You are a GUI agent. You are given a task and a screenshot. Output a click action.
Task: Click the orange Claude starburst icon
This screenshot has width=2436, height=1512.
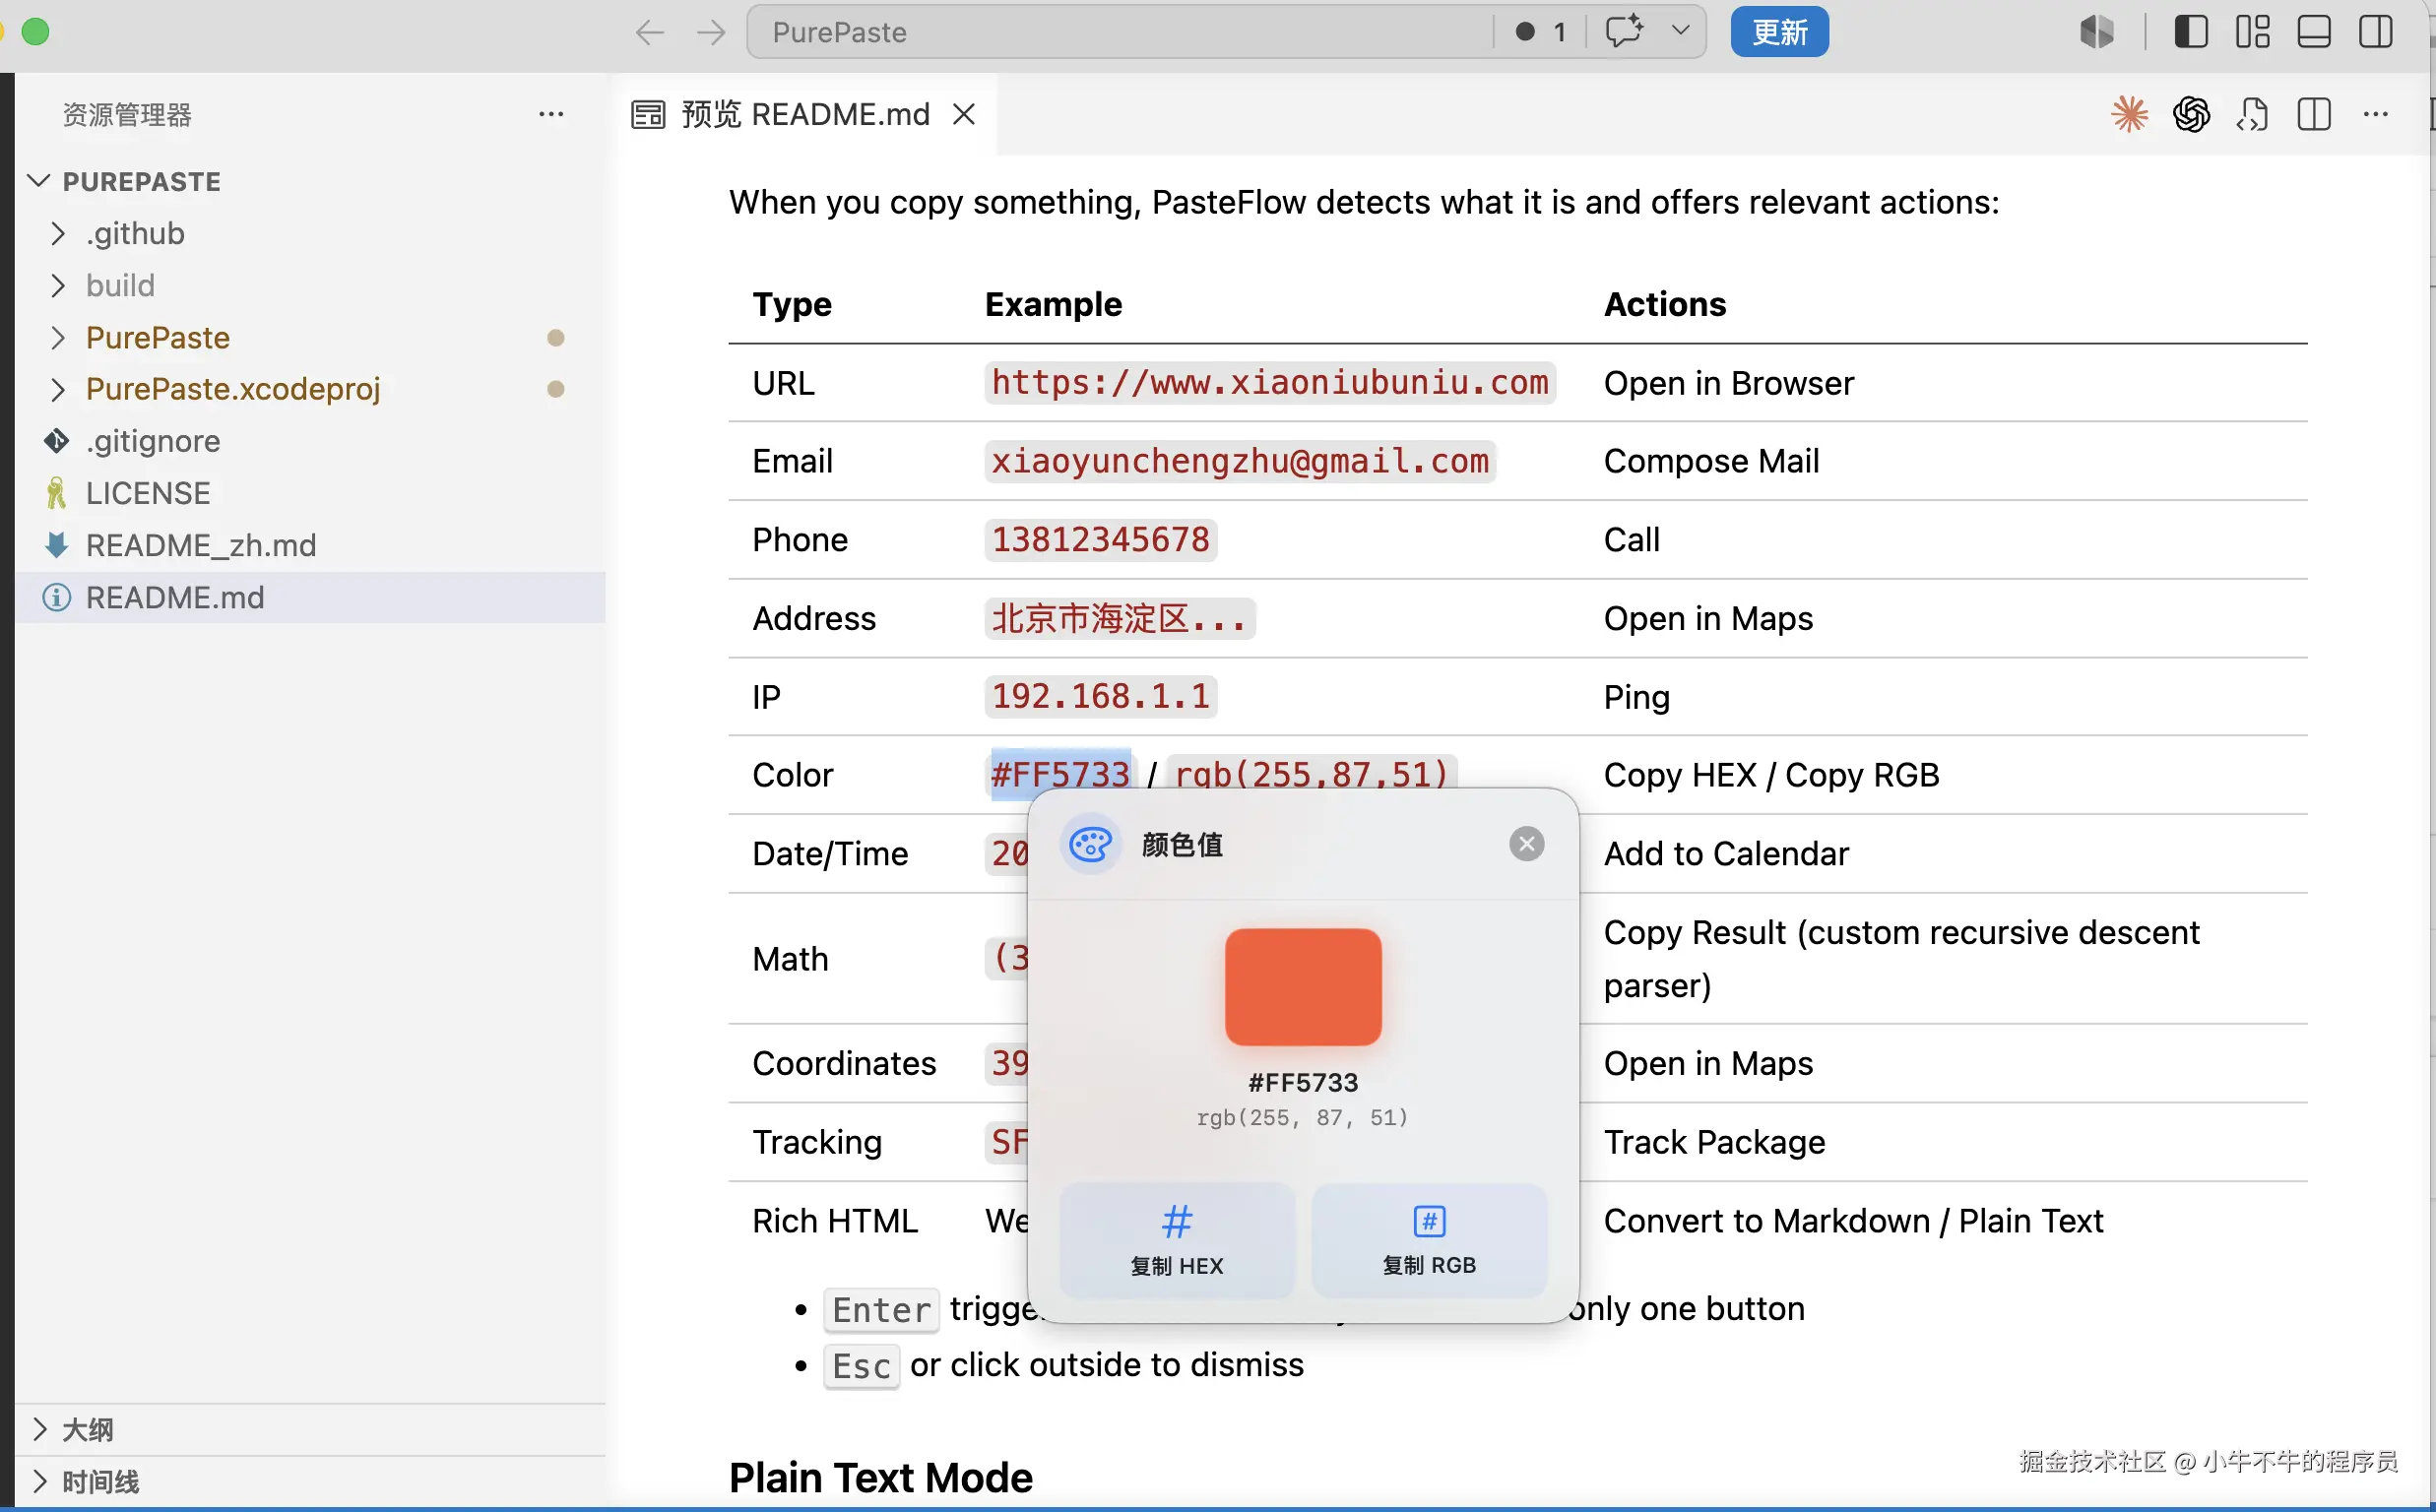[2129, 114]
